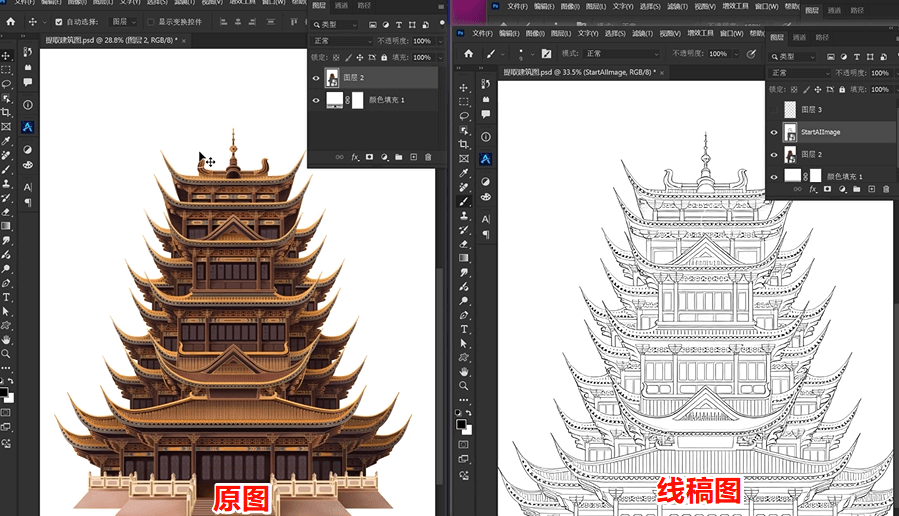
Task: Open layer style fx menu in left Layers panel
Action: pyautogui.click(x=355, y=157)
